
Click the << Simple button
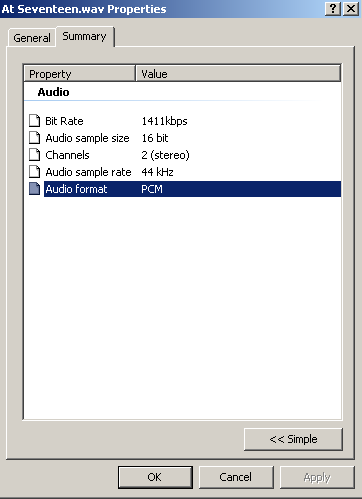coord(293,439)
